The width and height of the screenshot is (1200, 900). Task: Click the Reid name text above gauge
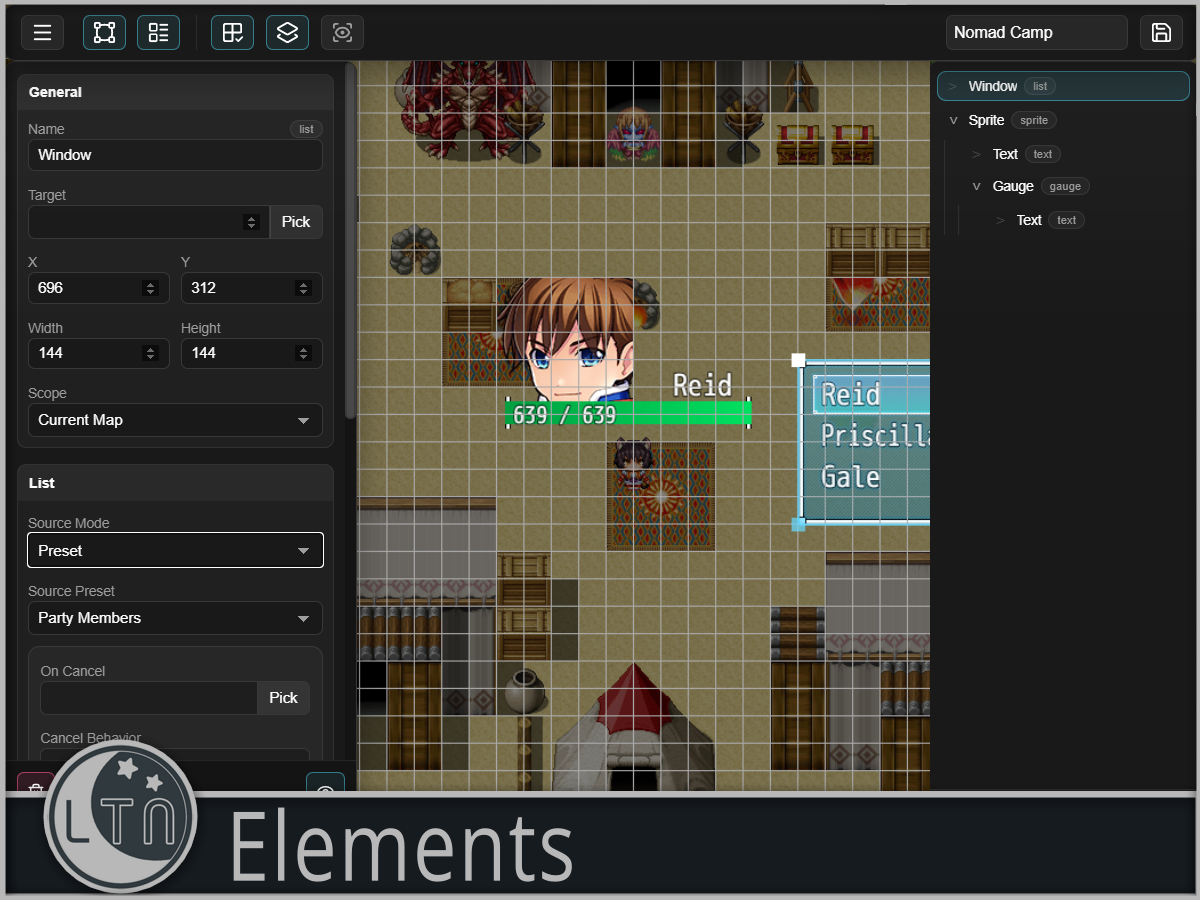click(702, 385)
